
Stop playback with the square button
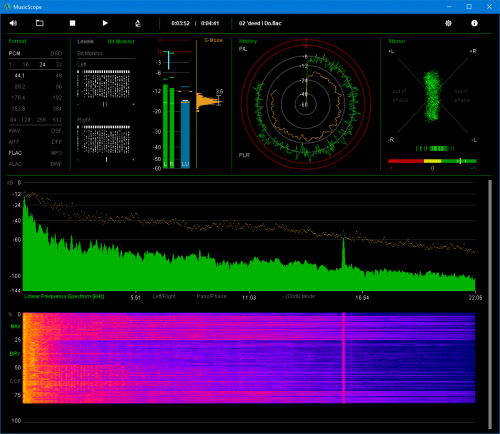[72, 23]
